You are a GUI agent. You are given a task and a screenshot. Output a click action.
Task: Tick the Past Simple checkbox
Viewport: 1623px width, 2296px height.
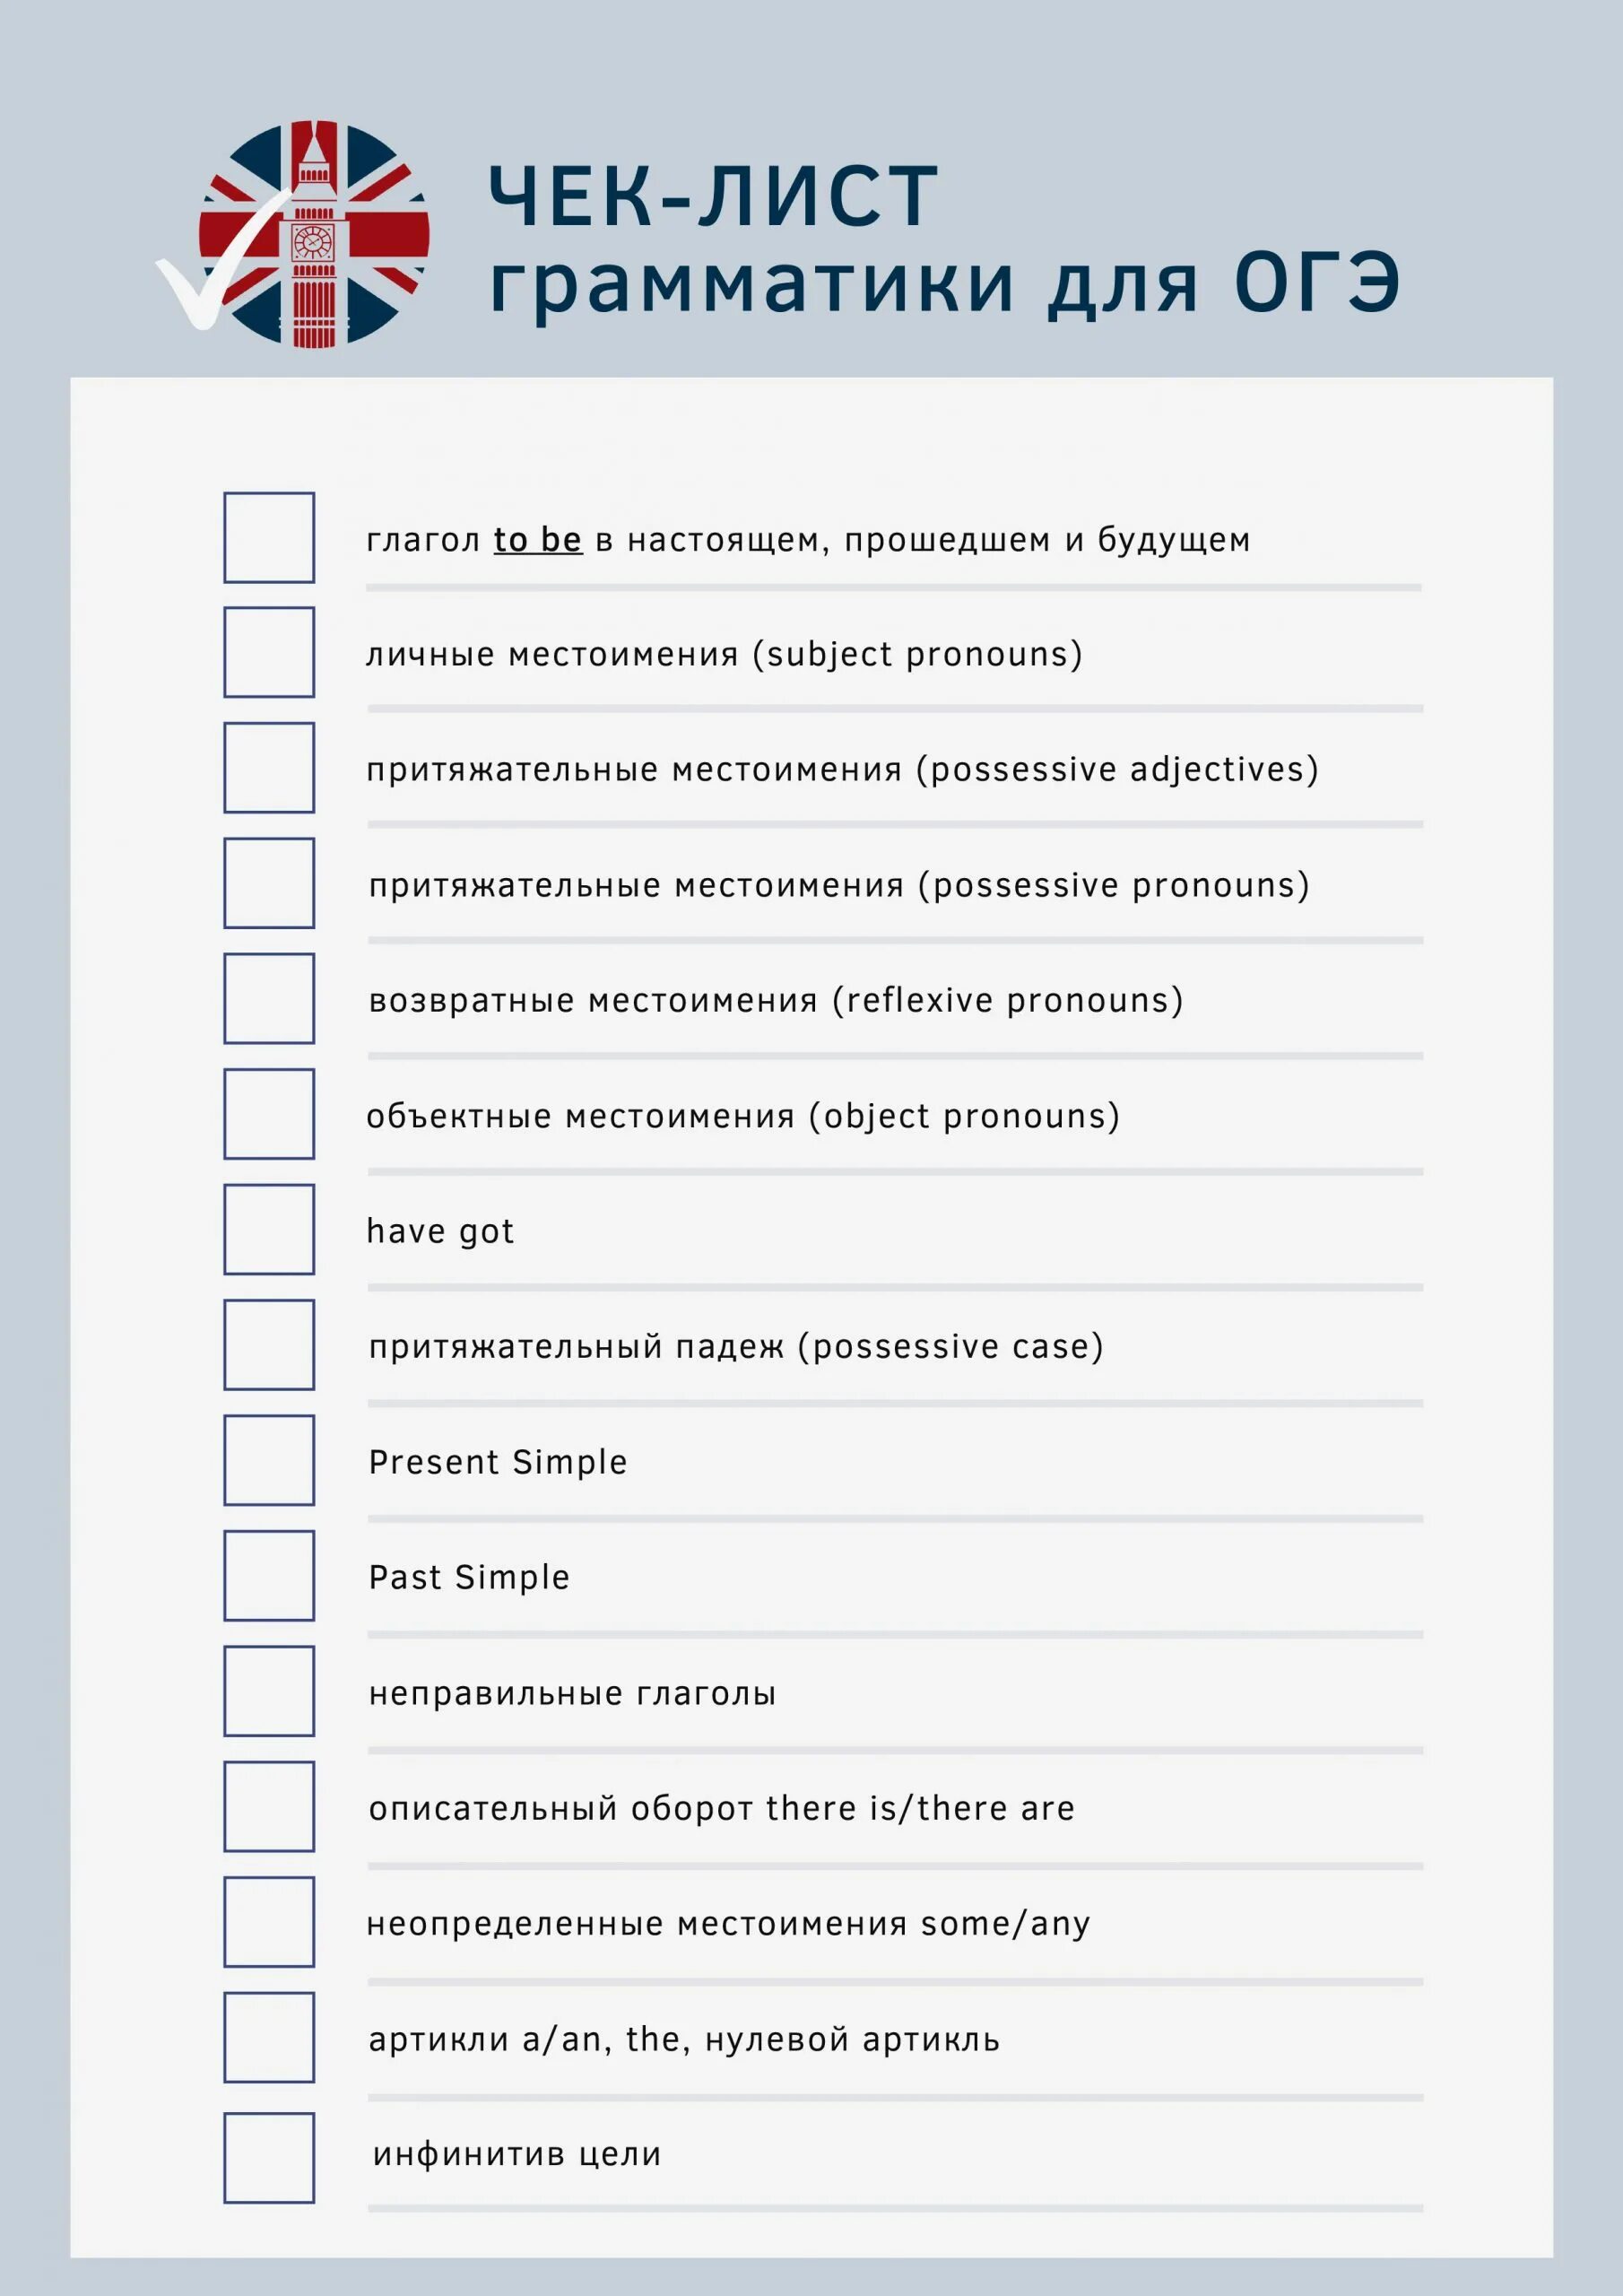(269, 1575)
